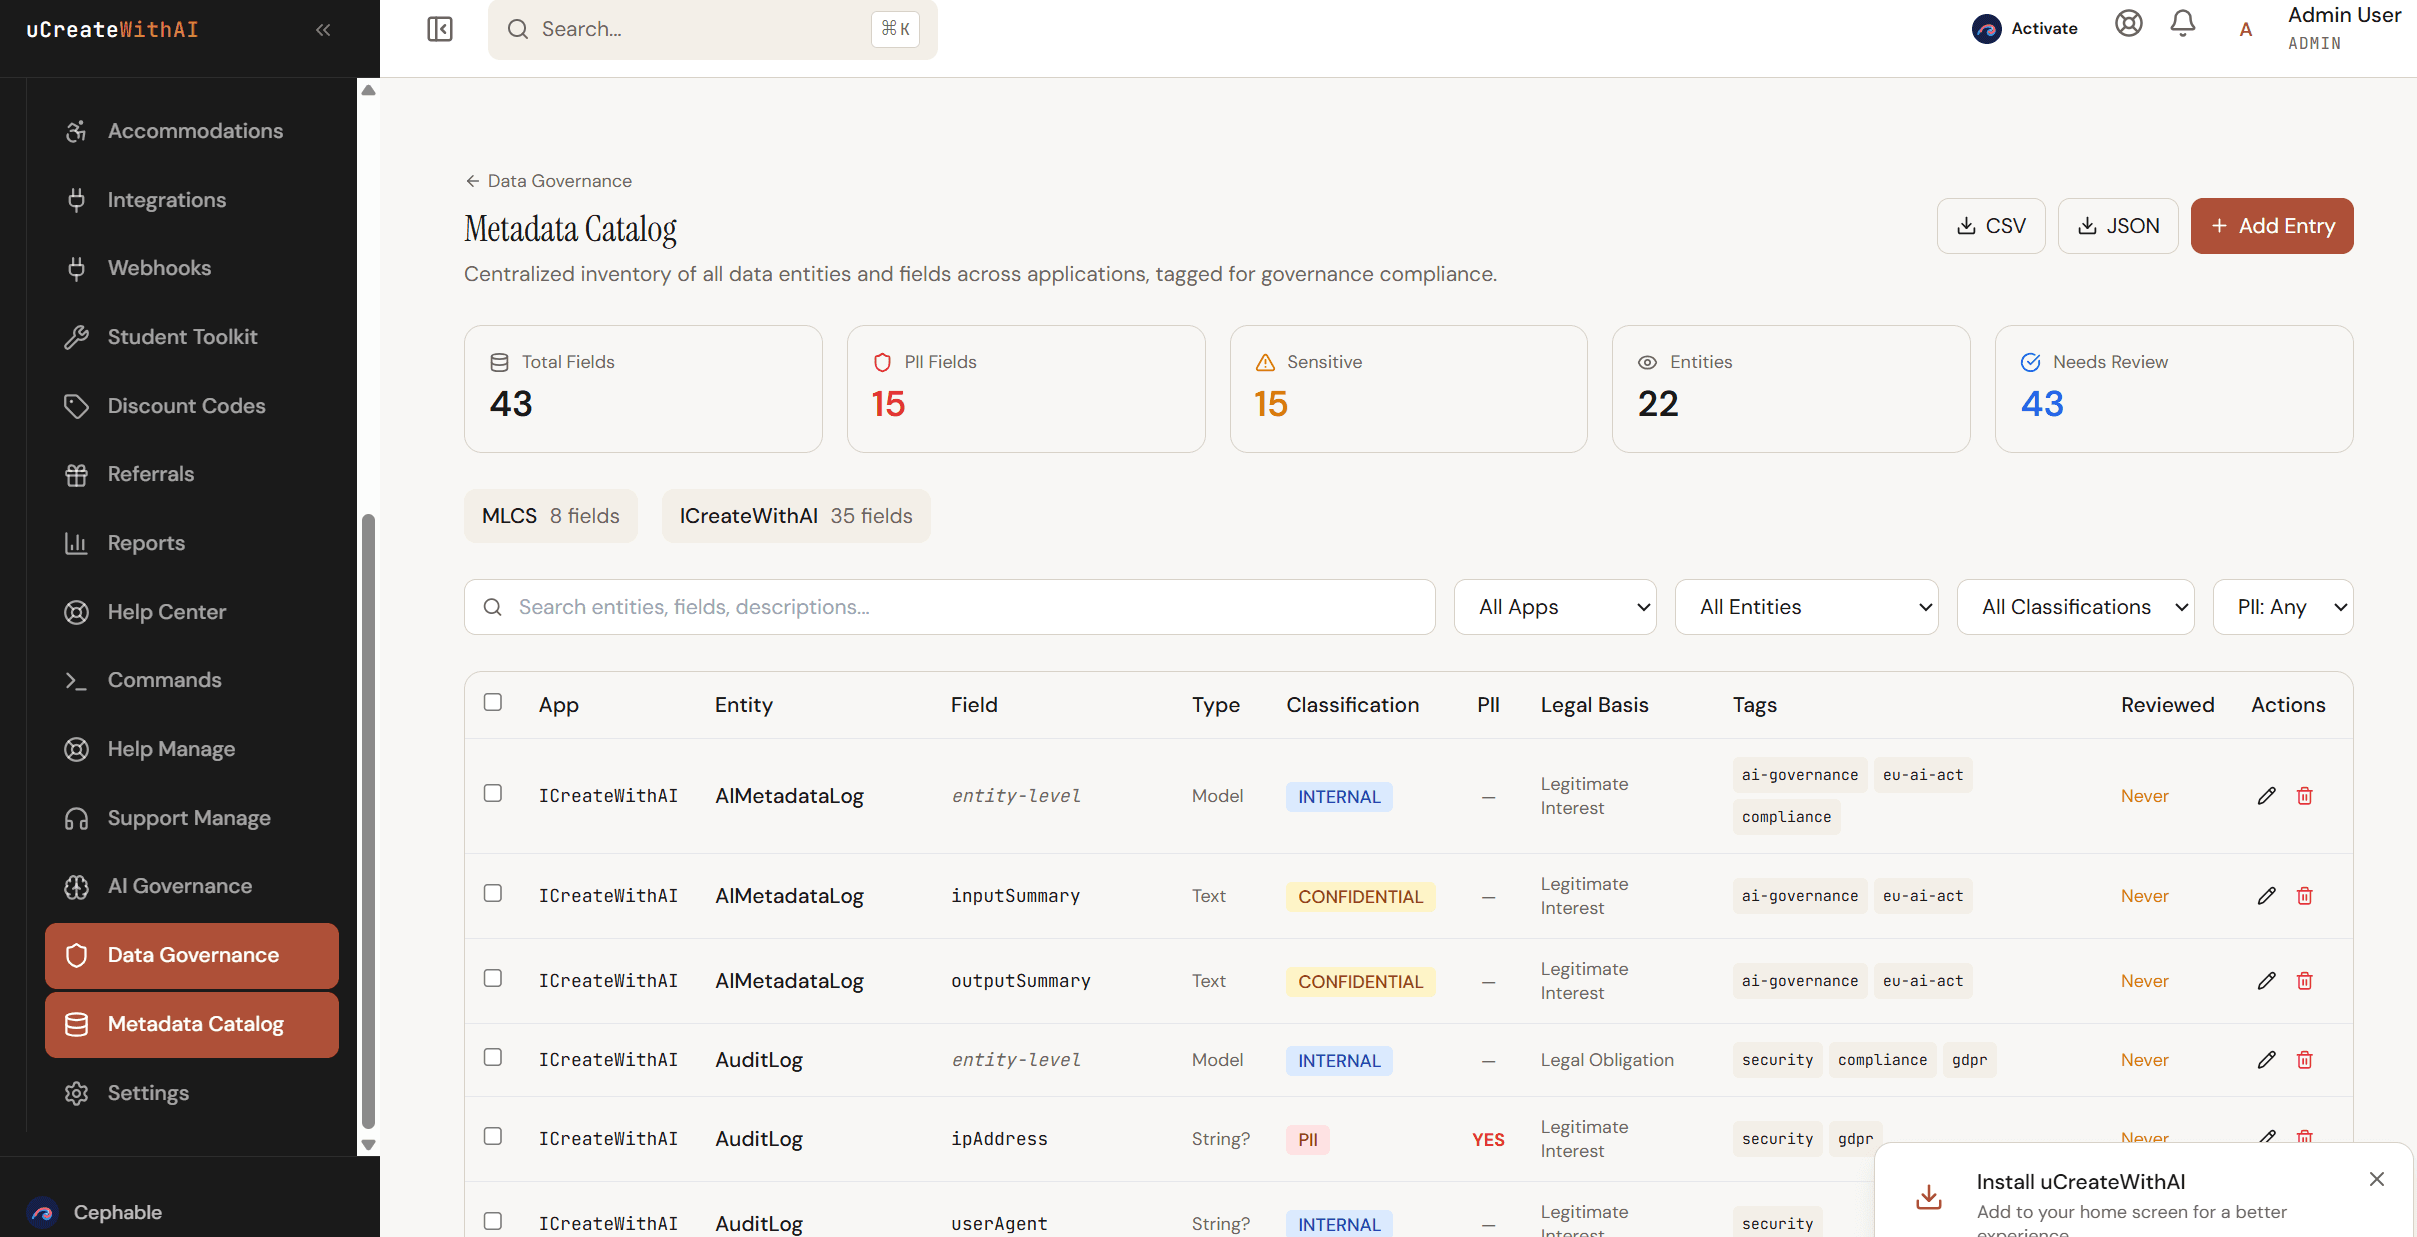Click the Add Entry button
Image resolution: width=2417 pixels, height=1237 pixels.
click(x=2271, y=226)
